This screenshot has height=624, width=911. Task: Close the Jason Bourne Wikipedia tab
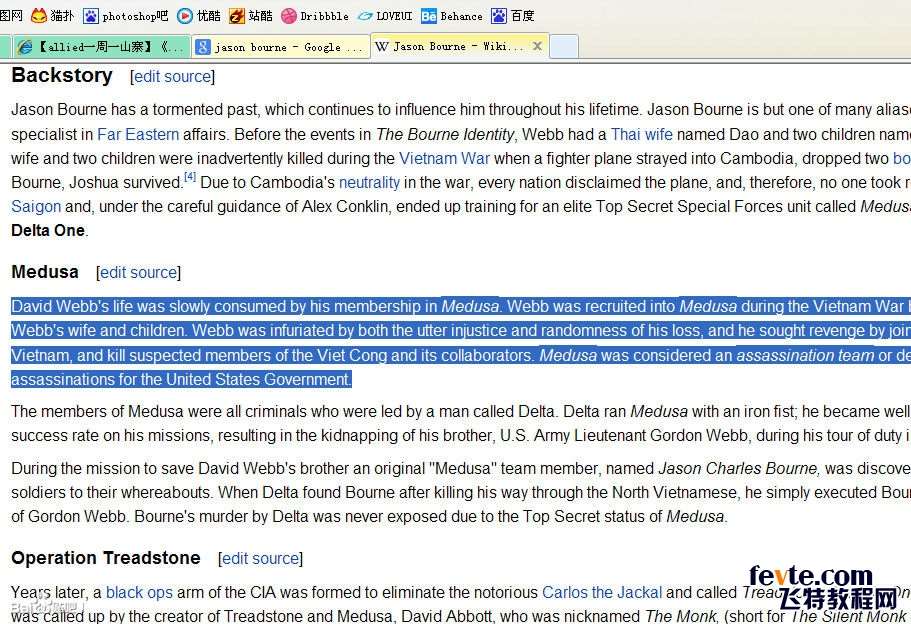(537, 46)
